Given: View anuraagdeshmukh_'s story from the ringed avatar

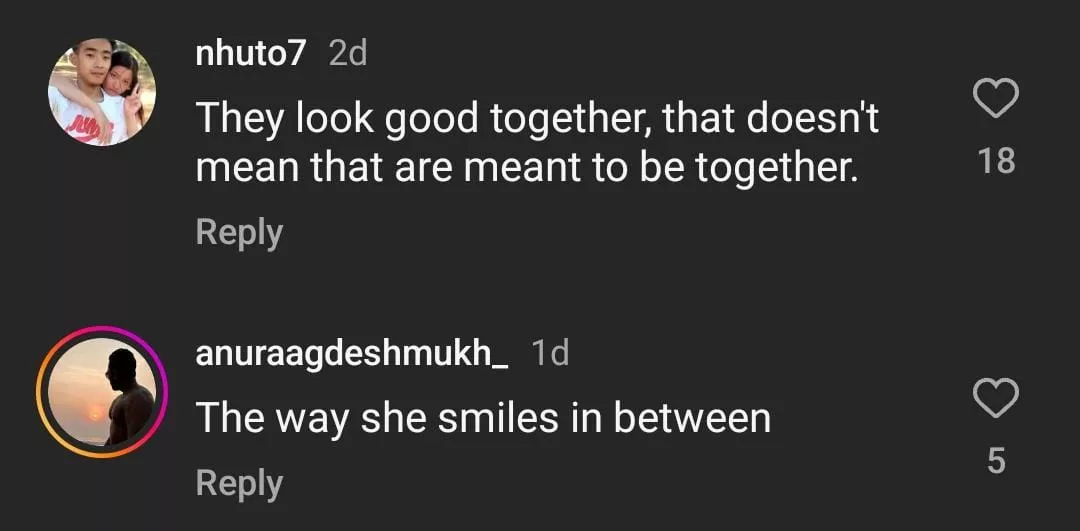Looking at the screenshot, I should (101, 391).
